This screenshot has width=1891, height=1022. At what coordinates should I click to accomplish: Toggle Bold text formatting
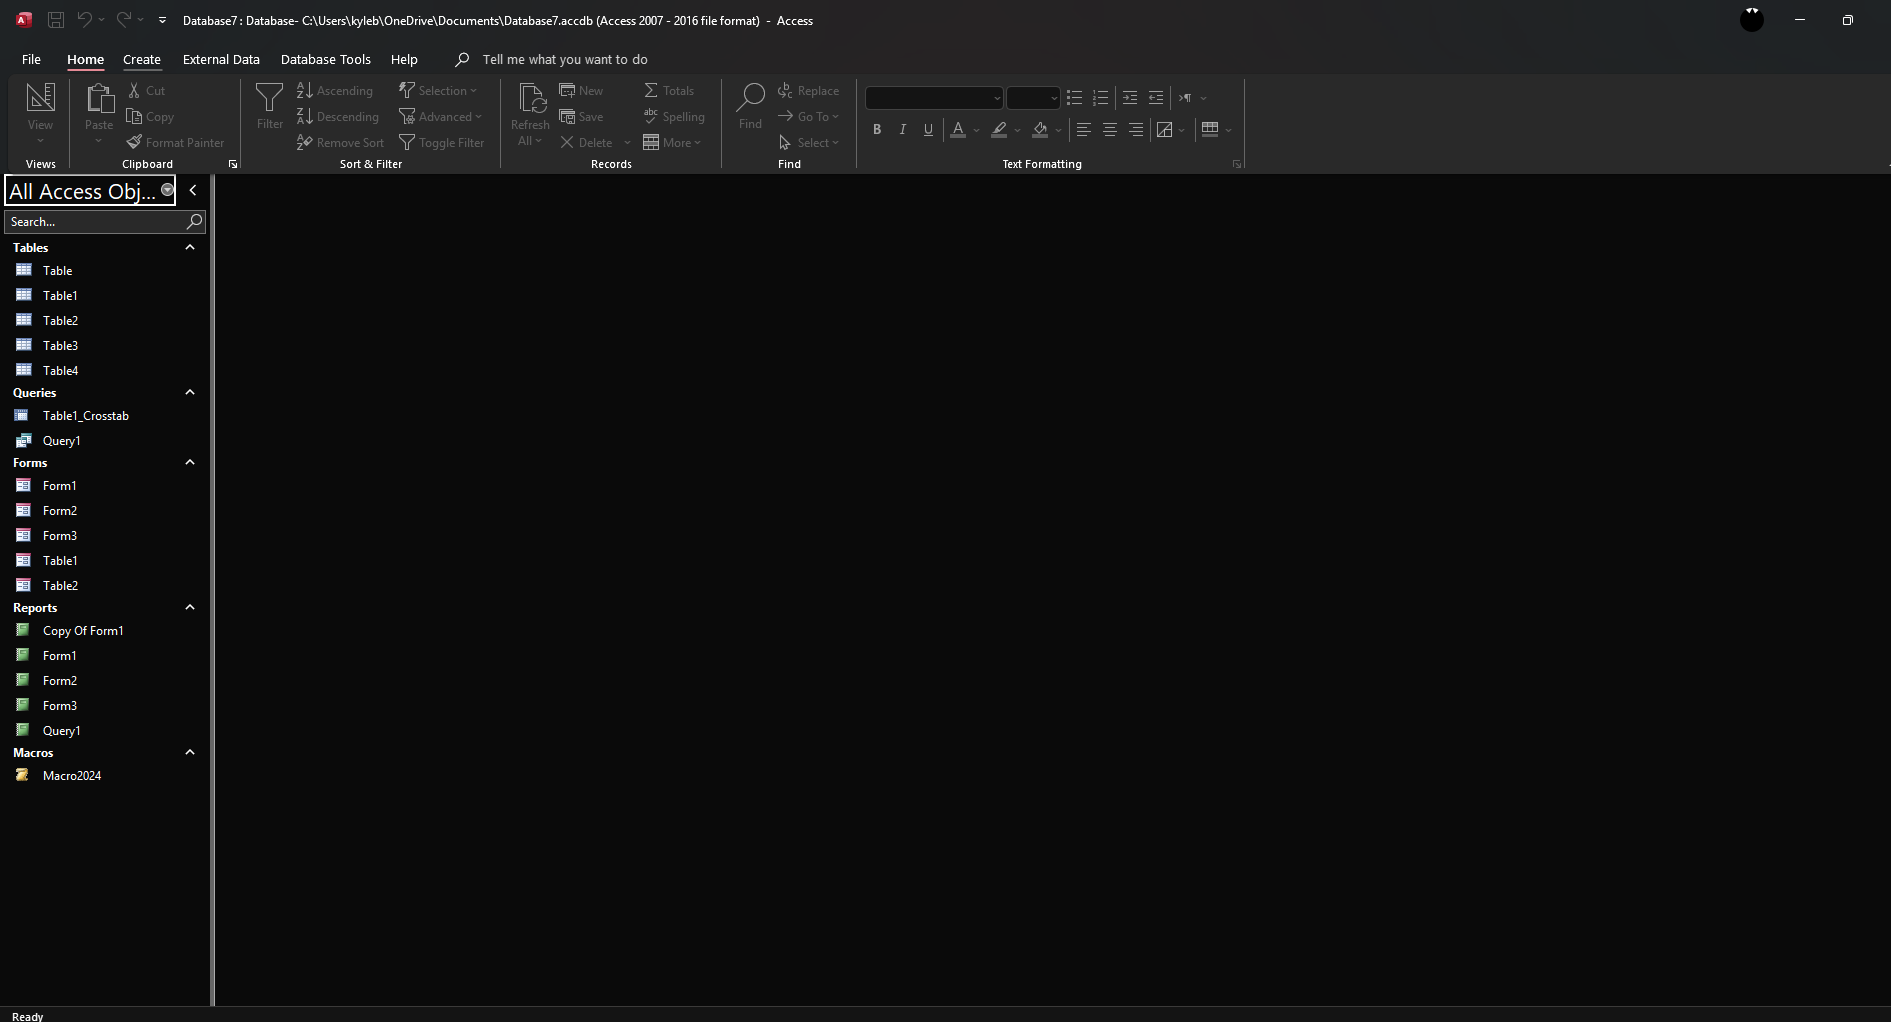click(x=877, y=129)
